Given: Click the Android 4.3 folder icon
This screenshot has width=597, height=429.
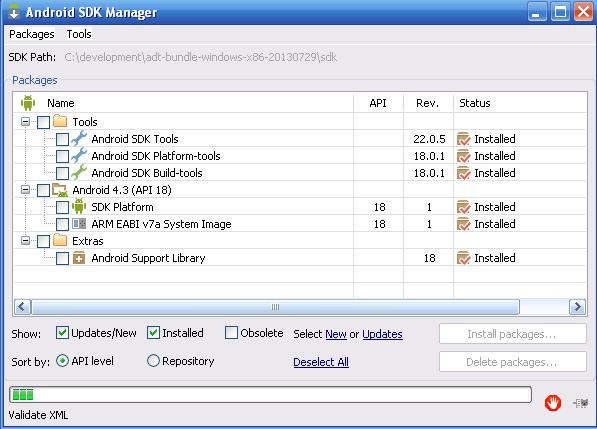Looking at the screenshot, I should tap(60, 190).
